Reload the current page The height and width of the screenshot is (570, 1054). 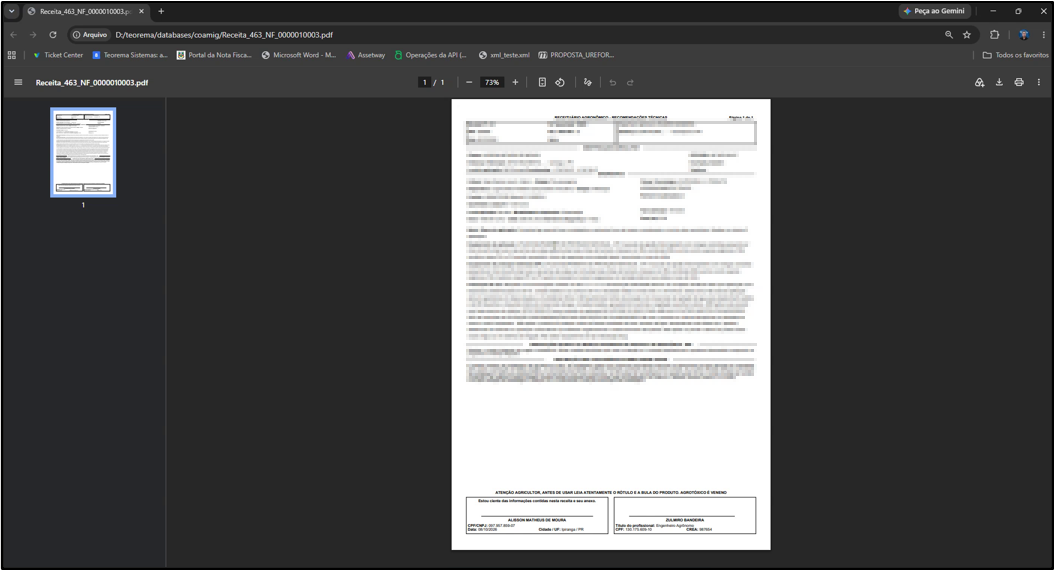pos(52,35)
